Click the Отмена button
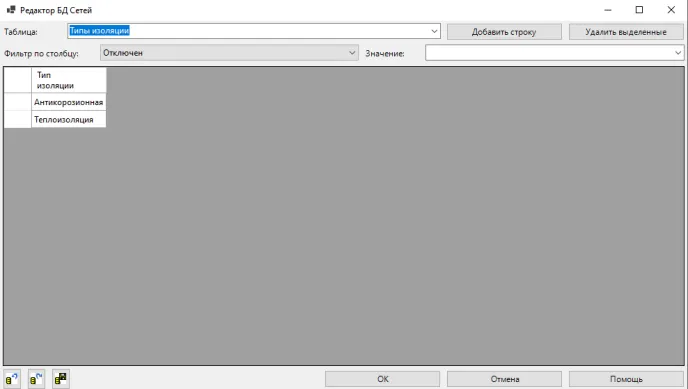This screenshot has width=688, height=389. tap(505, 379)
